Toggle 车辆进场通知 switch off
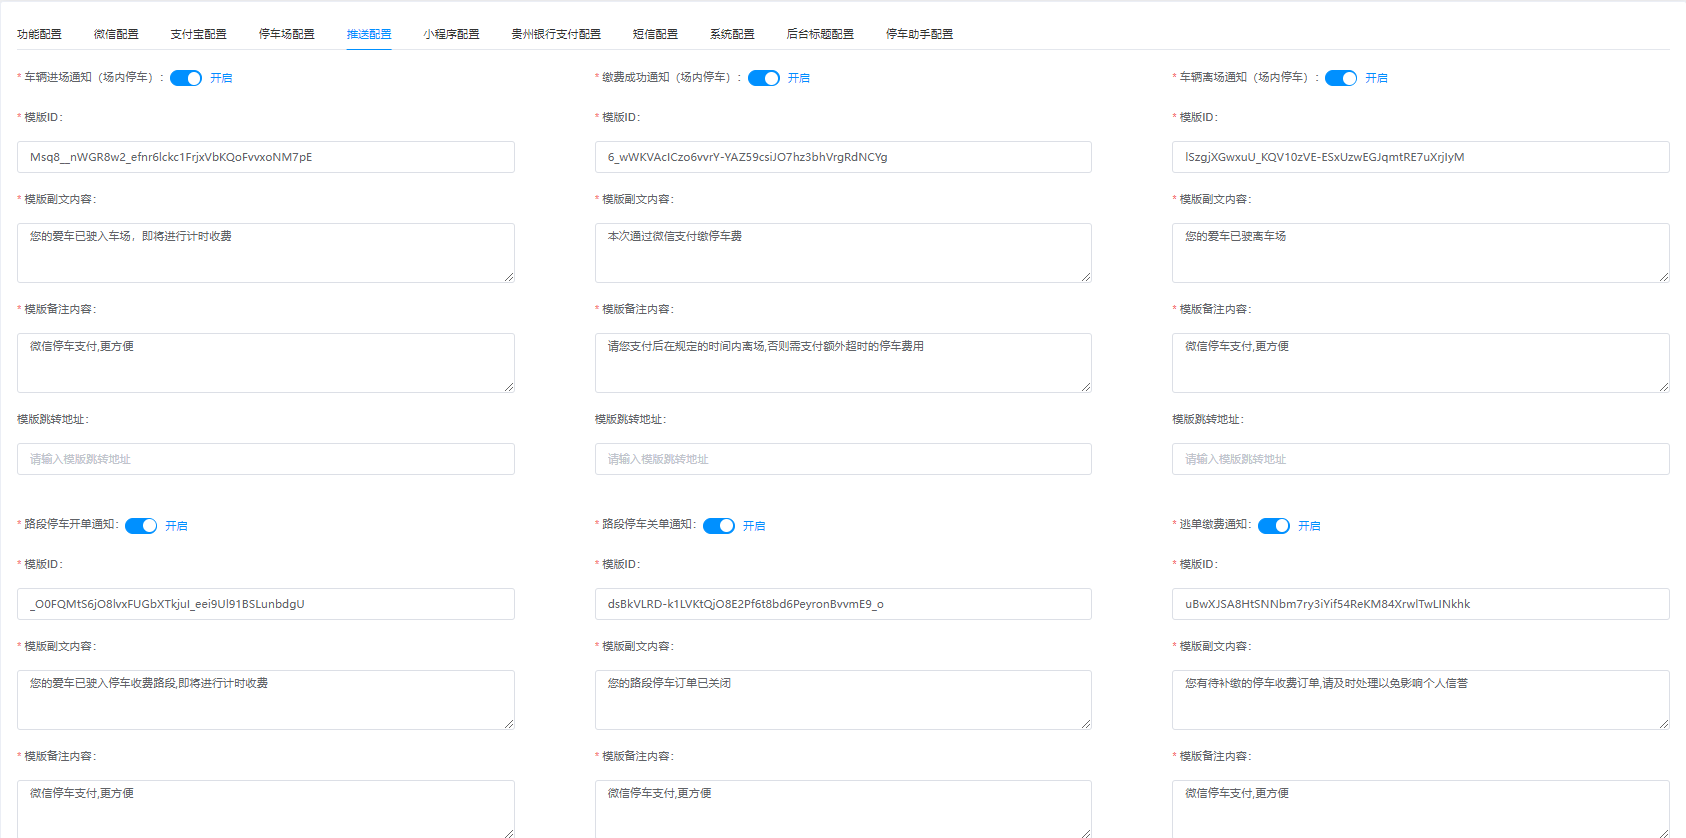 (186, 78)
